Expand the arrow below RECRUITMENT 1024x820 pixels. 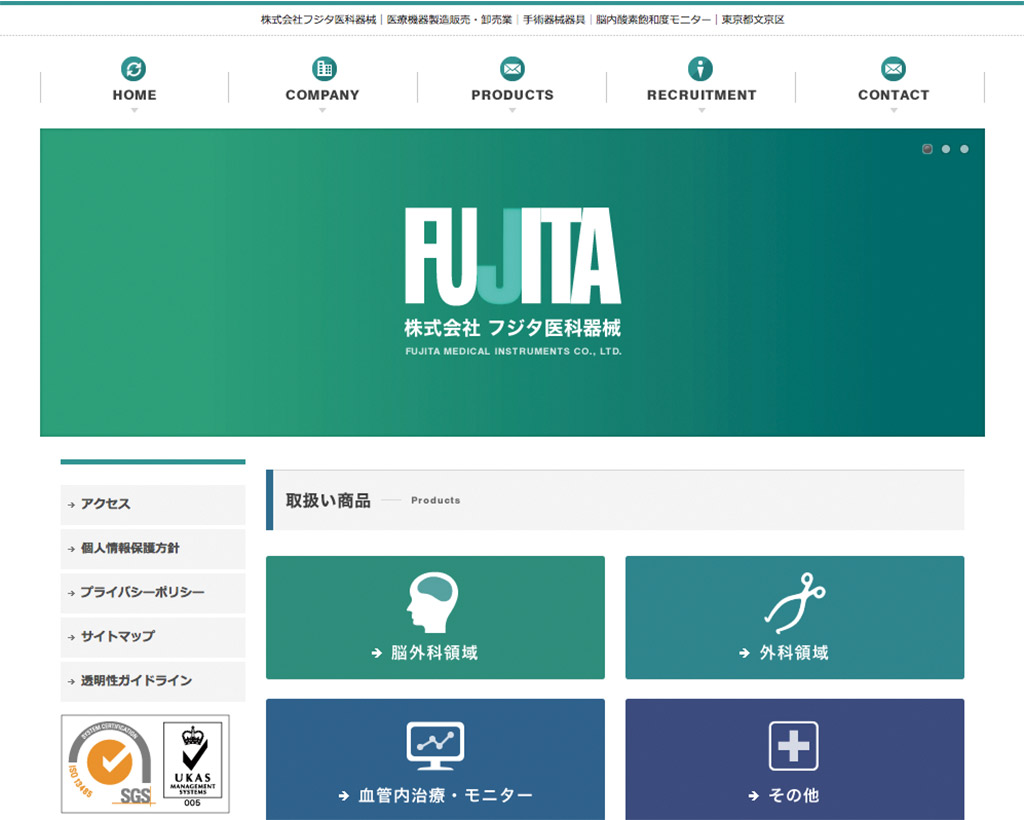(x=702, y=110)
